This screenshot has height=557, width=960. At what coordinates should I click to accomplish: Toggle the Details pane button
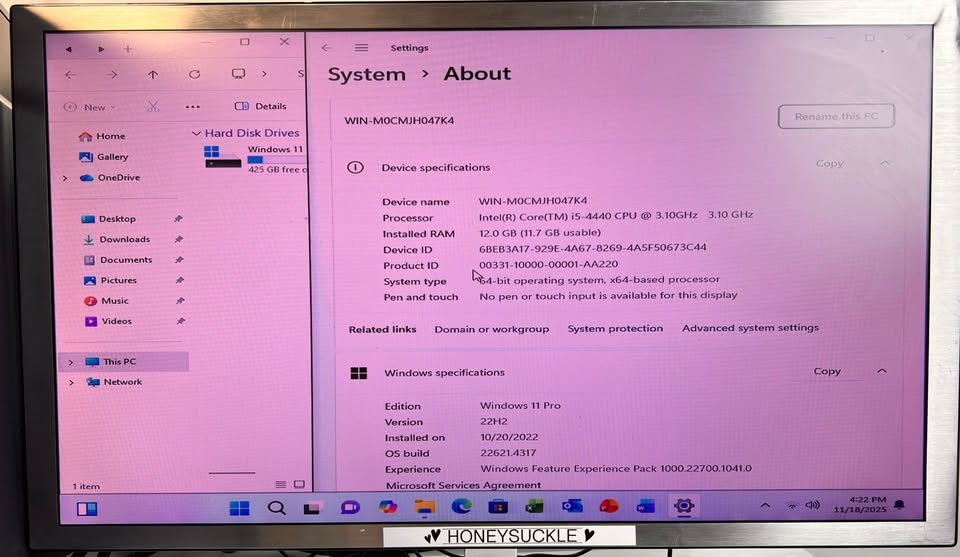click(x=261, y=106)
